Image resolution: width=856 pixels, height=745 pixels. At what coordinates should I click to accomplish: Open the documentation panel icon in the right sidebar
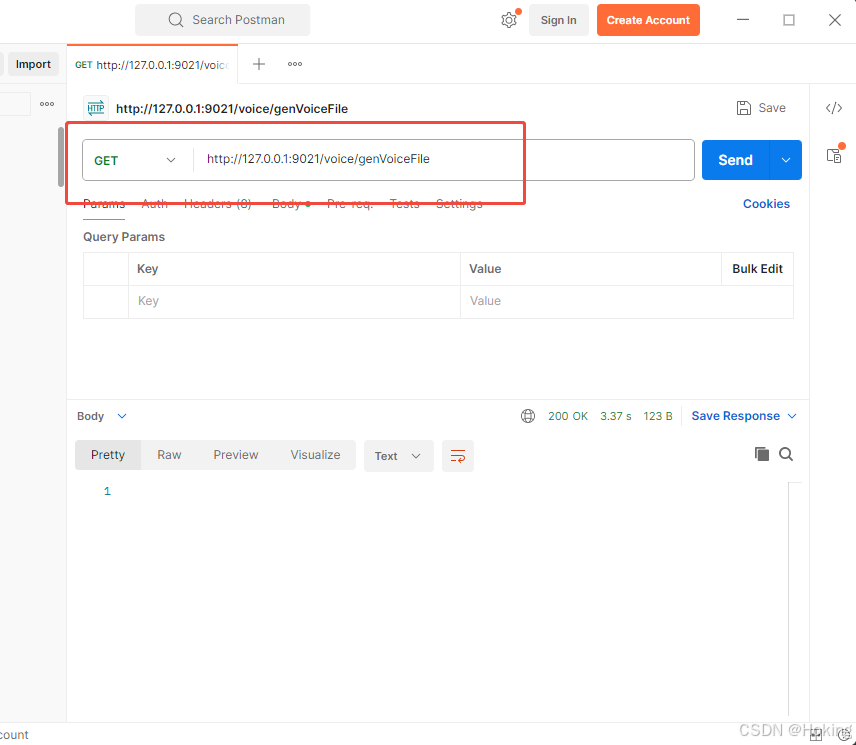click(834, 156)
